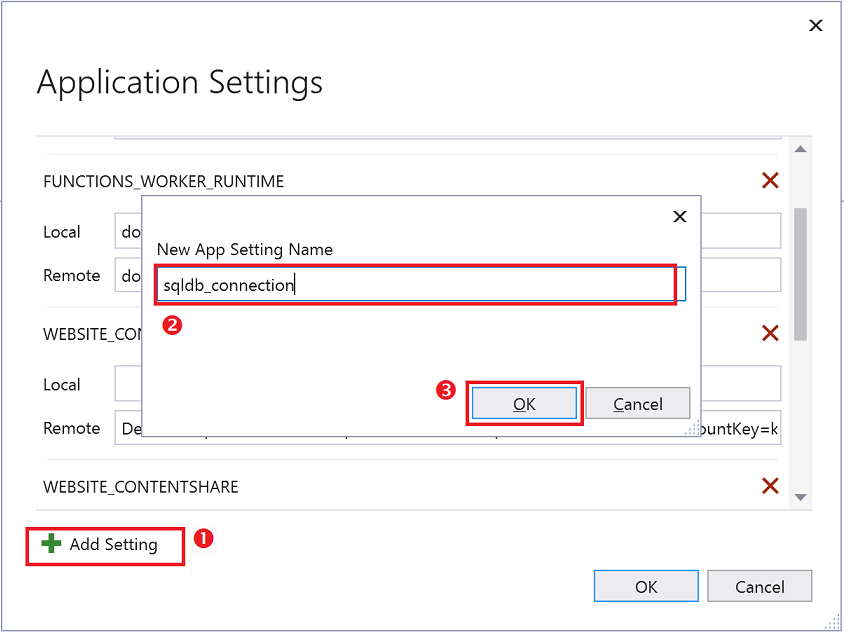Cancel creating the new app setting
Screen dimensions: 844x633
(638, 404)
